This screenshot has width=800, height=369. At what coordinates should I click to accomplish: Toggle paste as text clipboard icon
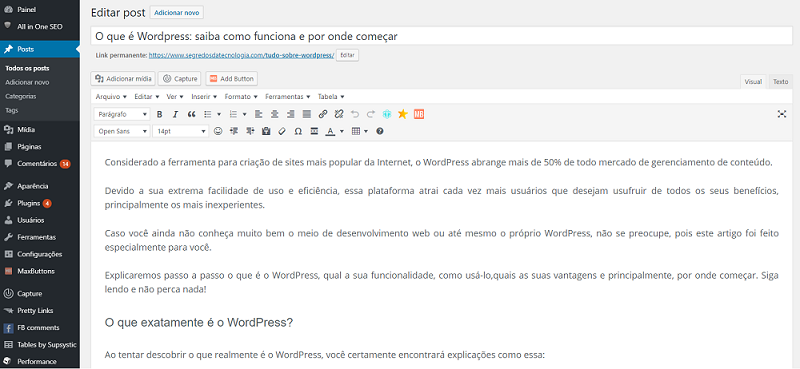pos(266,131)
